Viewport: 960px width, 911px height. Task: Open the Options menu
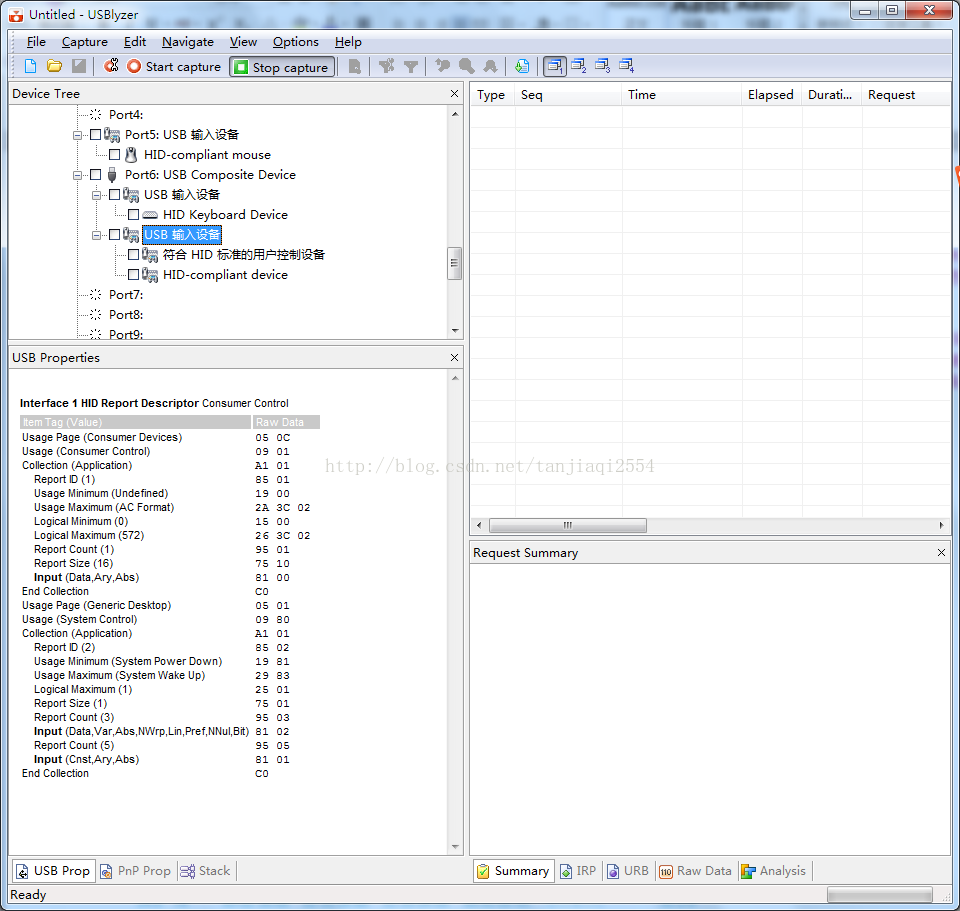coord(296,42)
